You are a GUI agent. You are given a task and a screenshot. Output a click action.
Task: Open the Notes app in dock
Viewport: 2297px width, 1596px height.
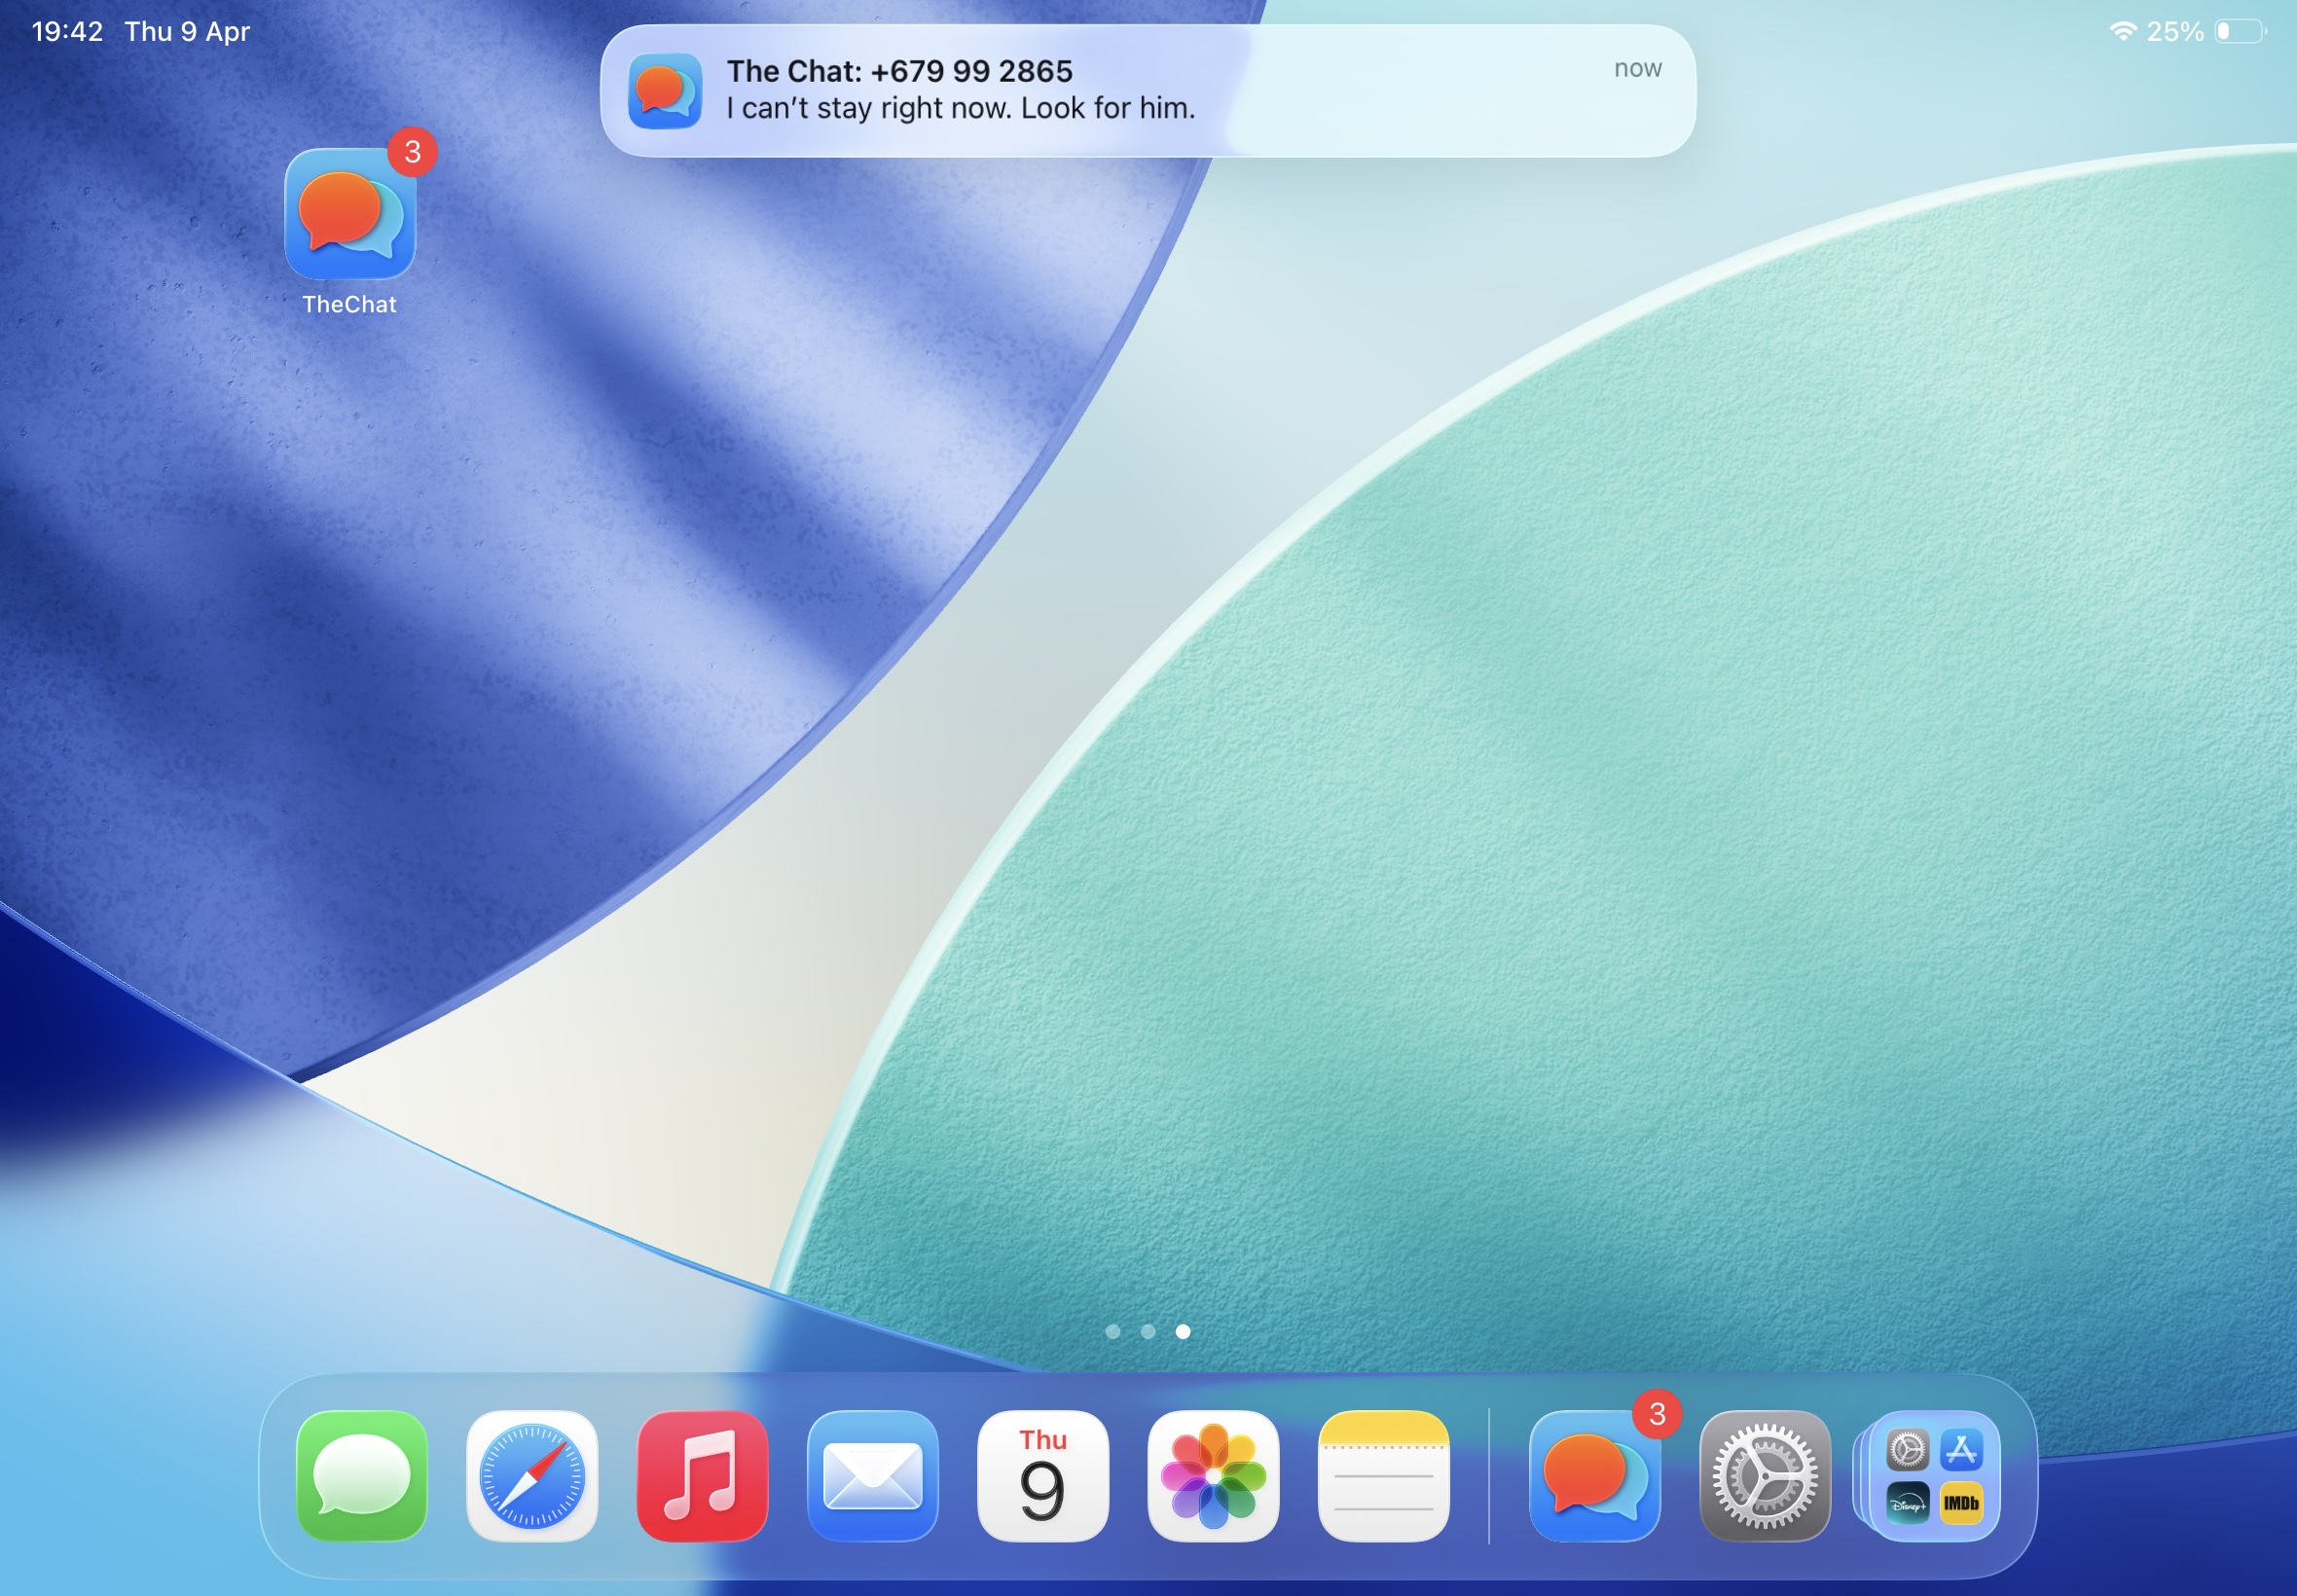click(1383, 1476)
